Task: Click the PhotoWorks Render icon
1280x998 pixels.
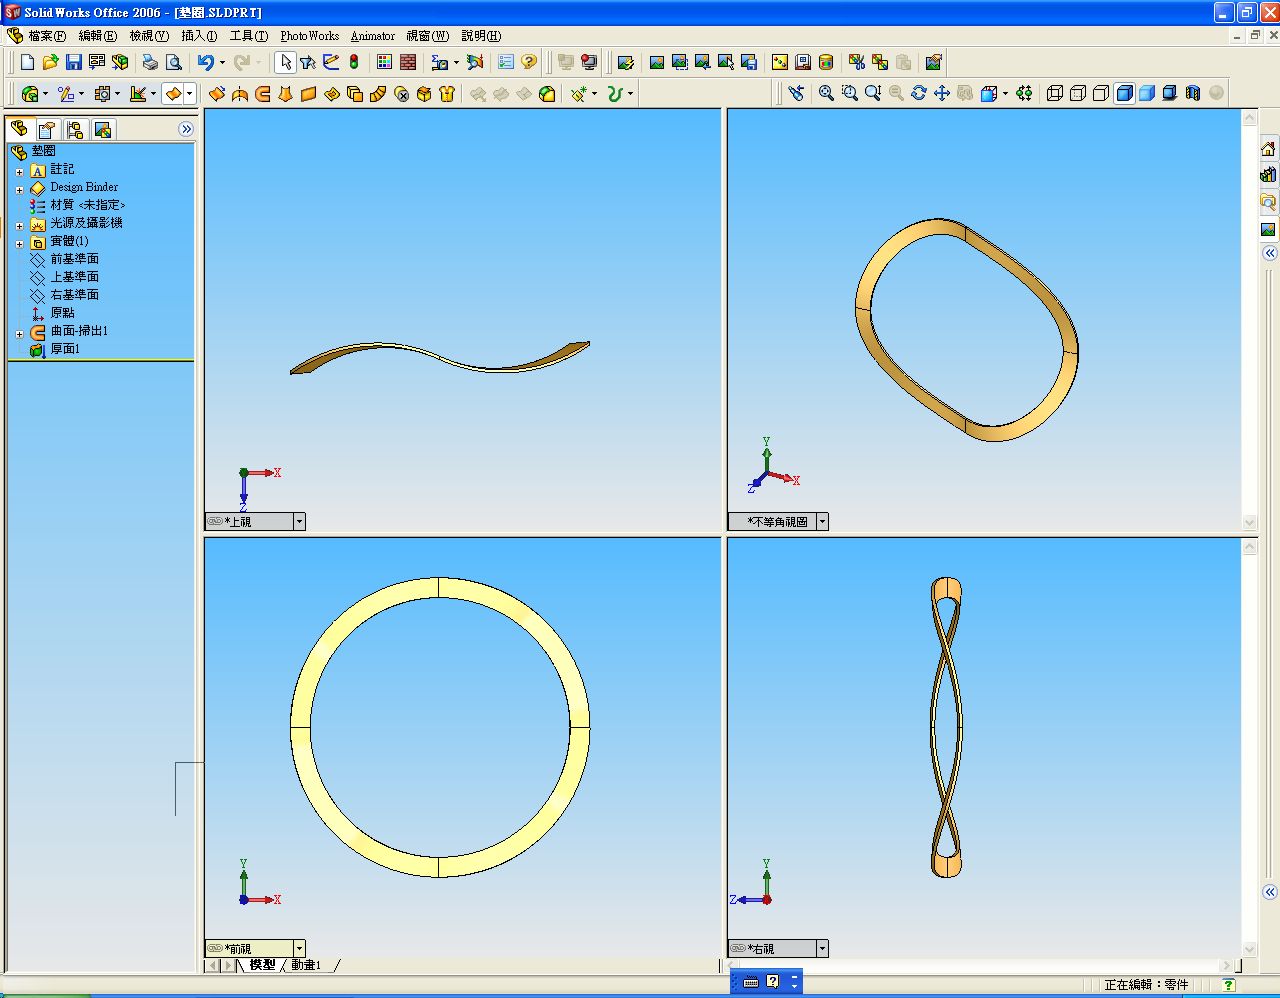Action: point(657,62)
